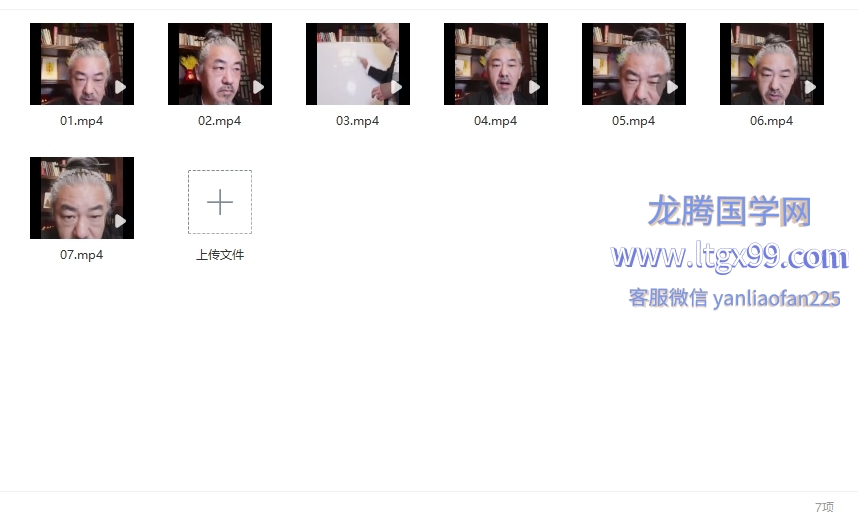This screenshot has width=858, height=512.
Task: Select the 07.mp4 file name
Action: coord(82,255)
